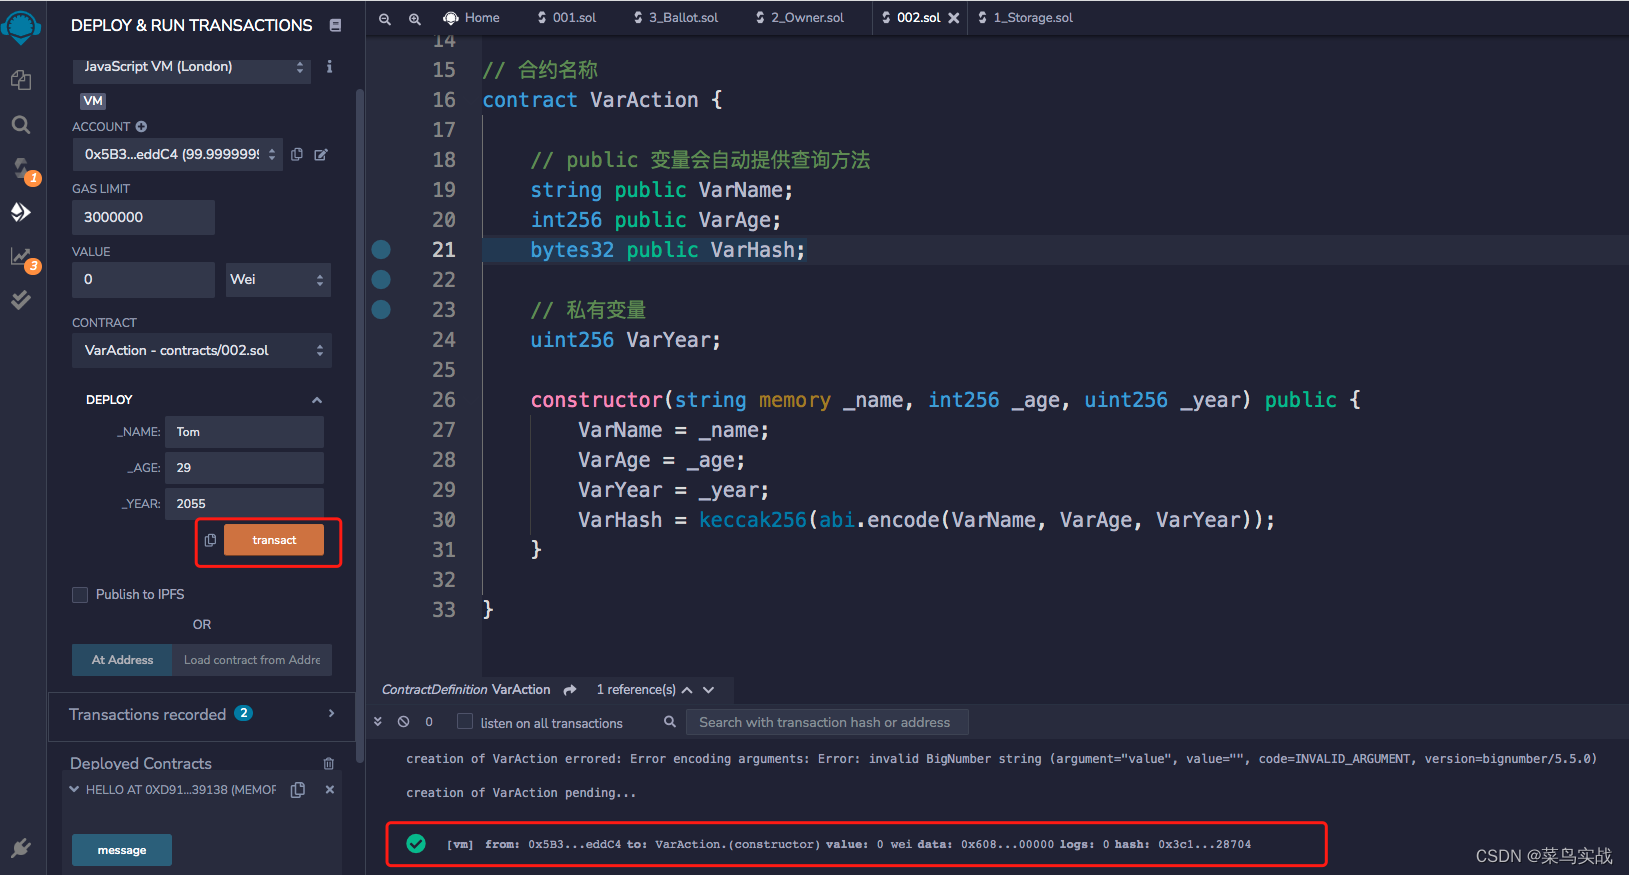1629x875 pixels.
Task: Open the Search in files icon
Action: coord(21,125)
